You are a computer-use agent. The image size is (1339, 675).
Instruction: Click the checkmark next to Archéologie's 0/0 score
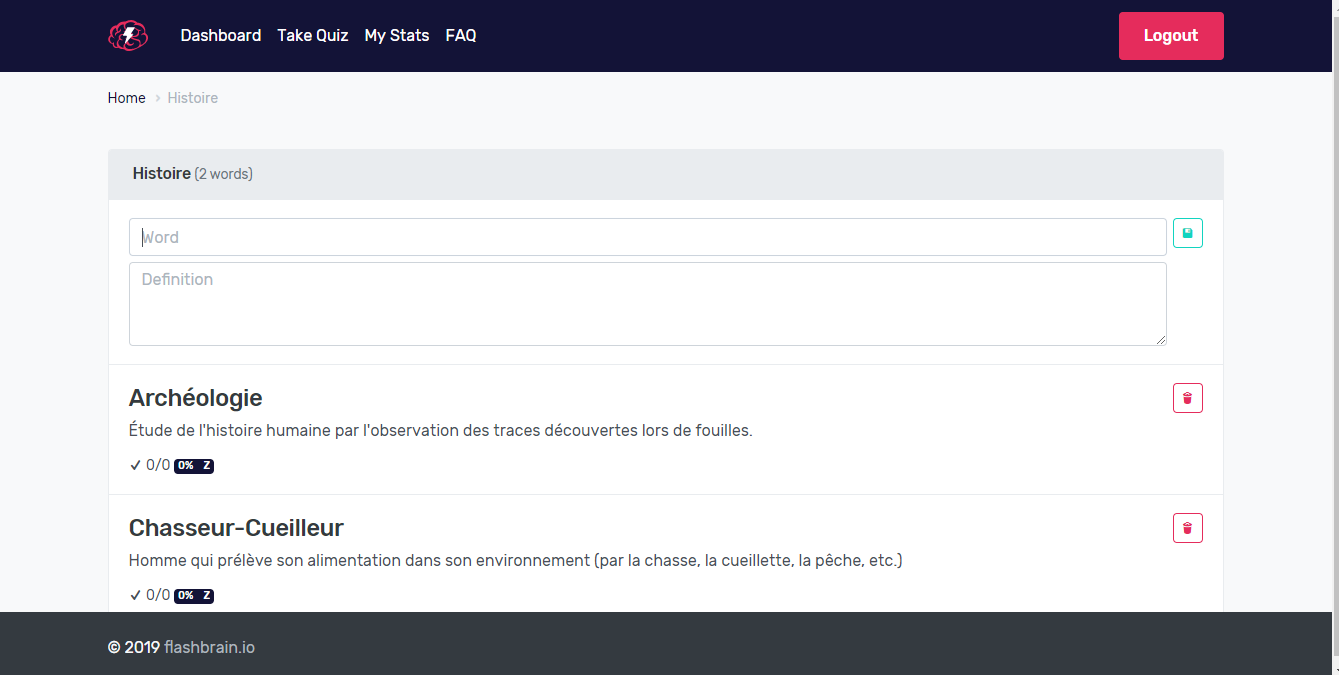[x=135, y=465]
